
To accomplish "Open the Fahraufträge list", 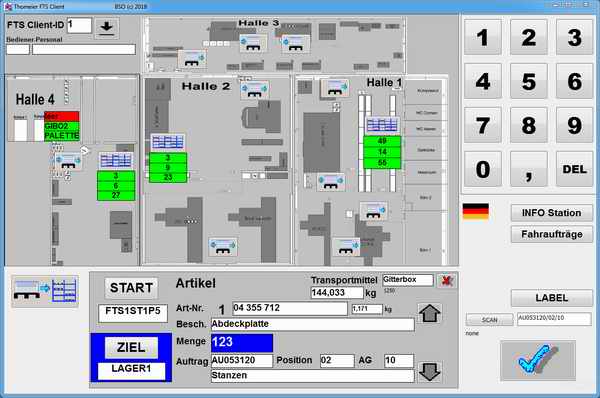I will pyautogui.click(x=551, y=234).
